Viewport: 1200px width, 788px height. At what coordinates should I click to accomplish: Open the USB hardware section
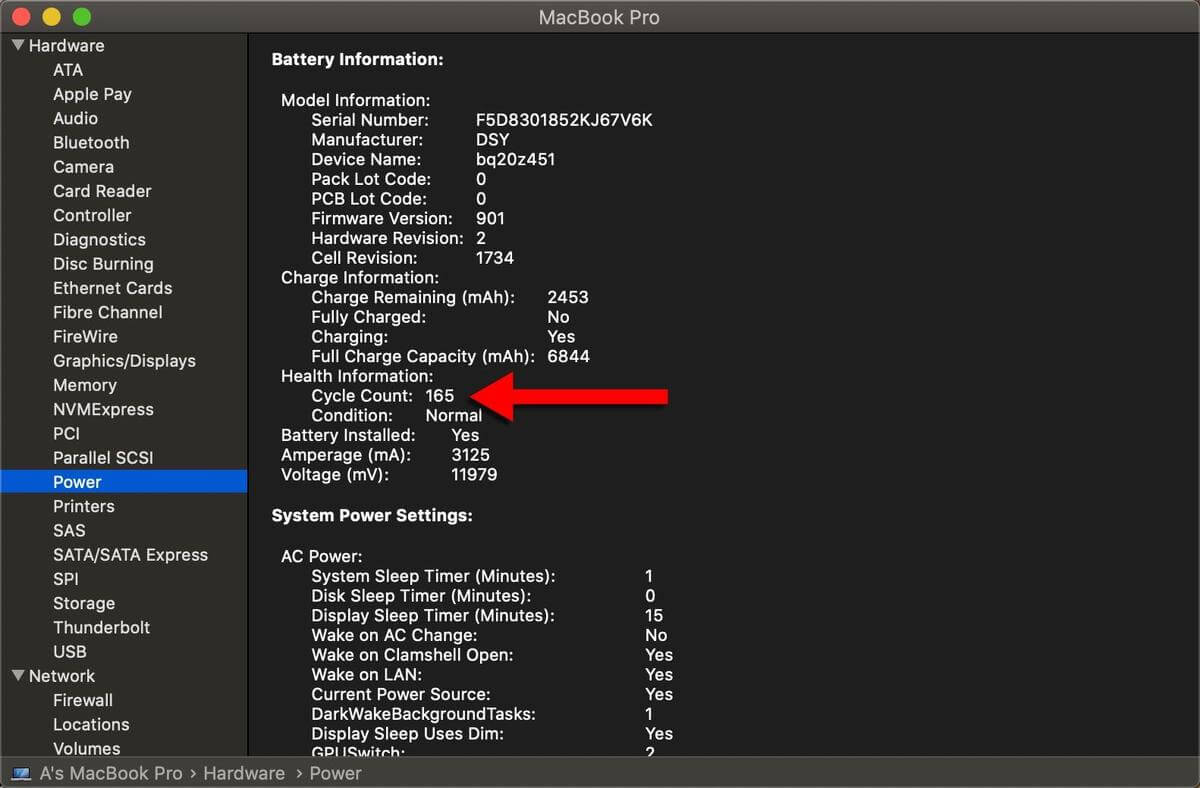click(69, 652)
